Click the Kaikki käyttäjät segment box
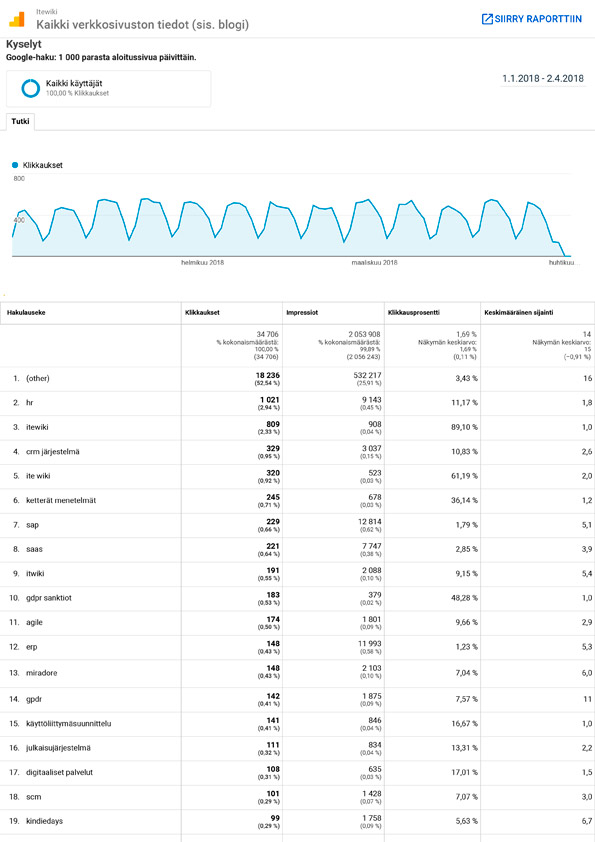Viewport: 595px width, 842px height. (108, 89)
